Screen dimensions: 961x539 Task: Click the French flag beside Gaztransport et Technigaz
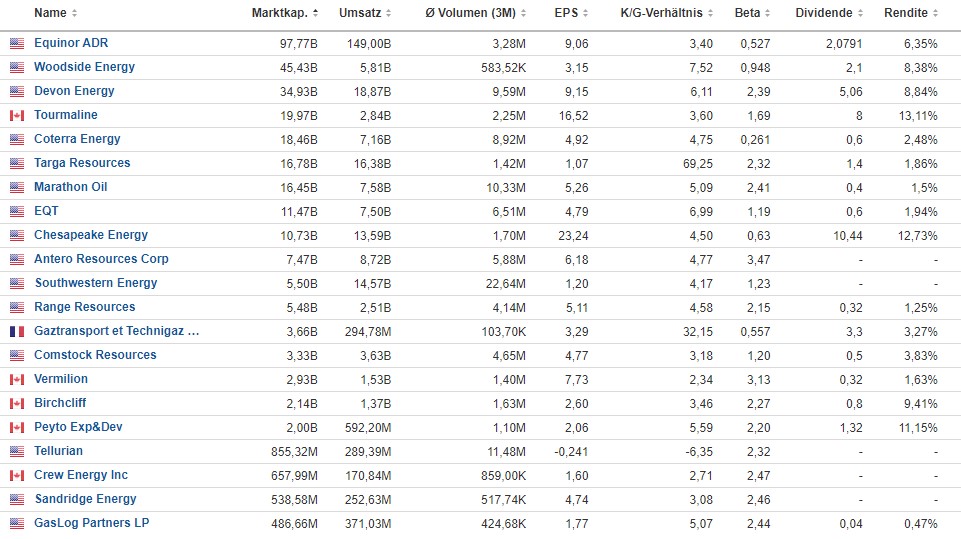(x=17, y=331)
